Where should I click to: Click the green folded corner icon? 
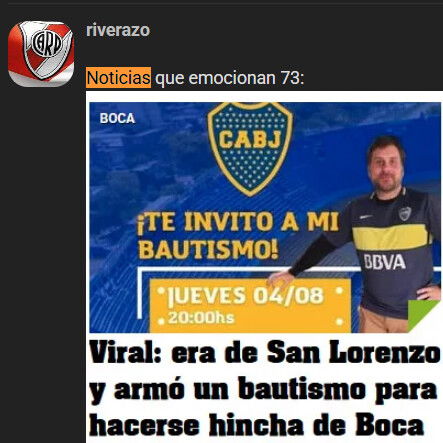(x=423, y=315)
